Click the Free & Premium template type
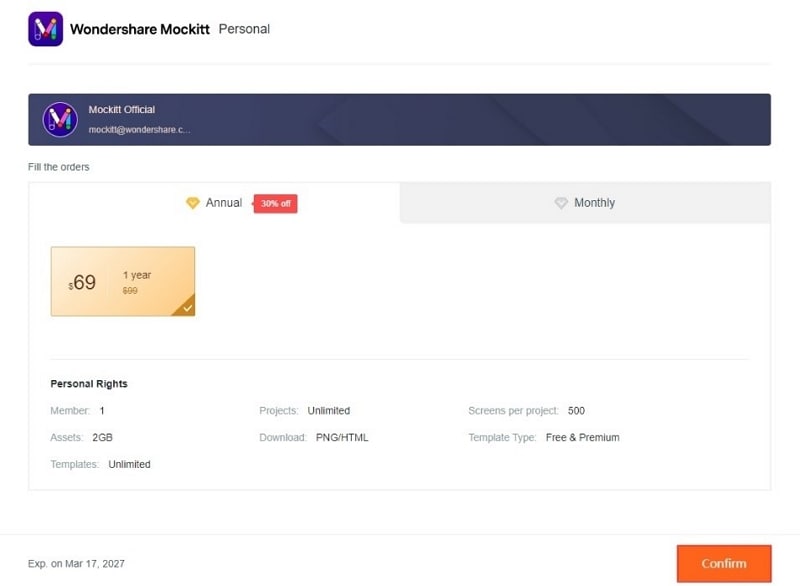Image resolution: width=800 pixels, height=586 pixels. pyautogui.click(x=583, y=438)
